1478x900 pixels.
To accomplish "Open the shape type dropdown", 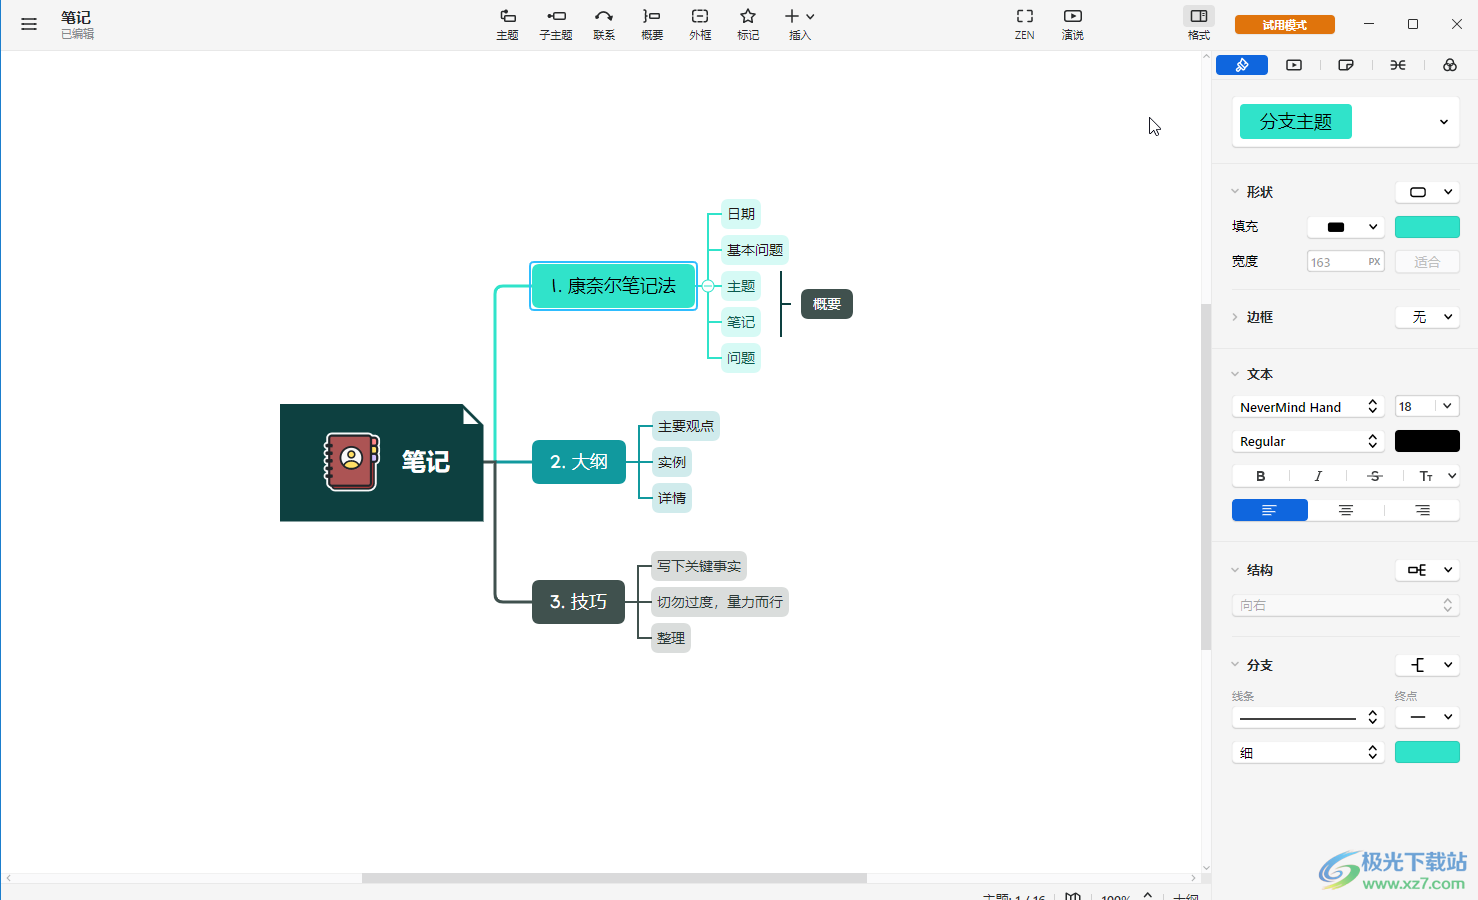I will pyautogui.click(x=1427, y=192).
